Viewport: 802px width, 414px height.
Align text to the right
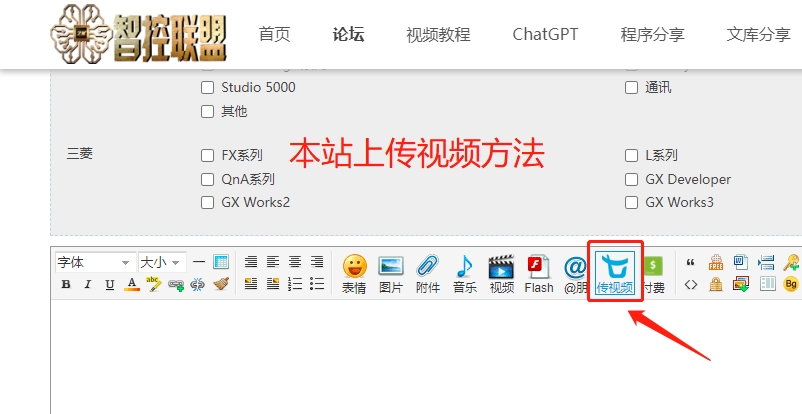pyautogui.click(x=317, y=262)
